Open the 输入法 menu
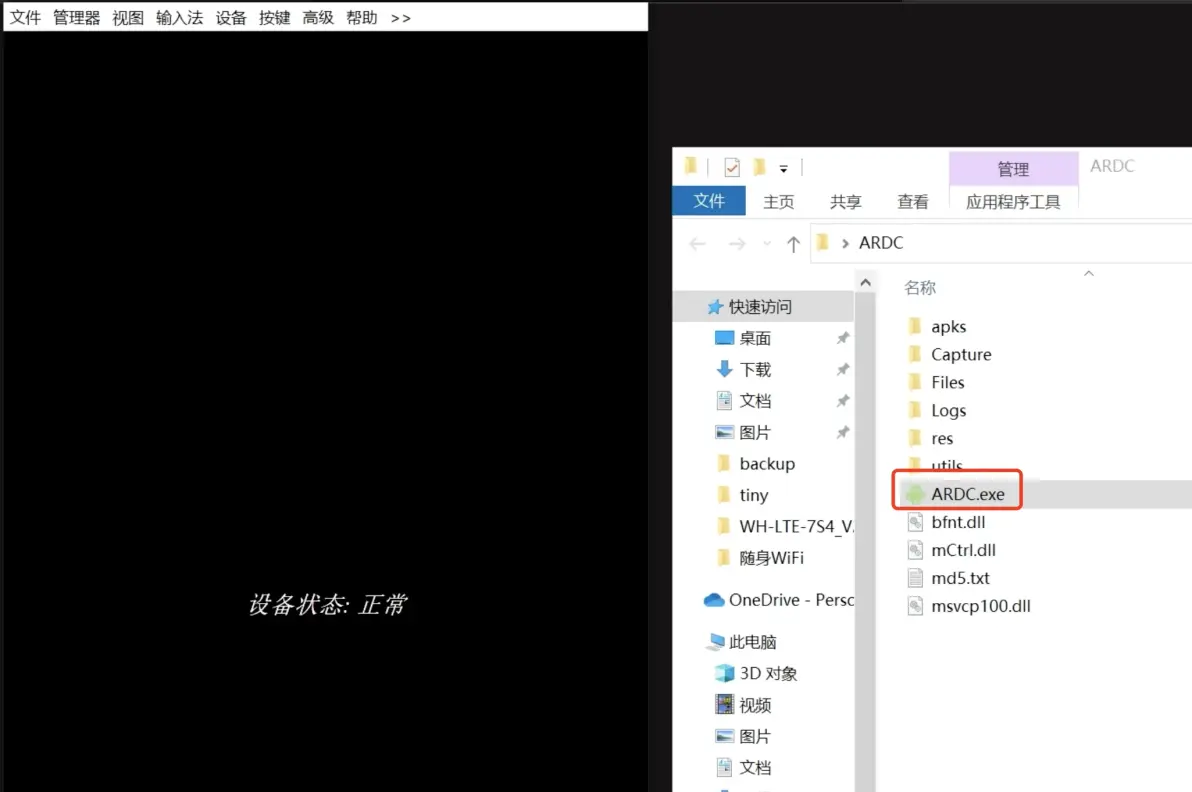Image resolution: width=1192 pixels, height=792 pixels. click(x=180, y=18)
